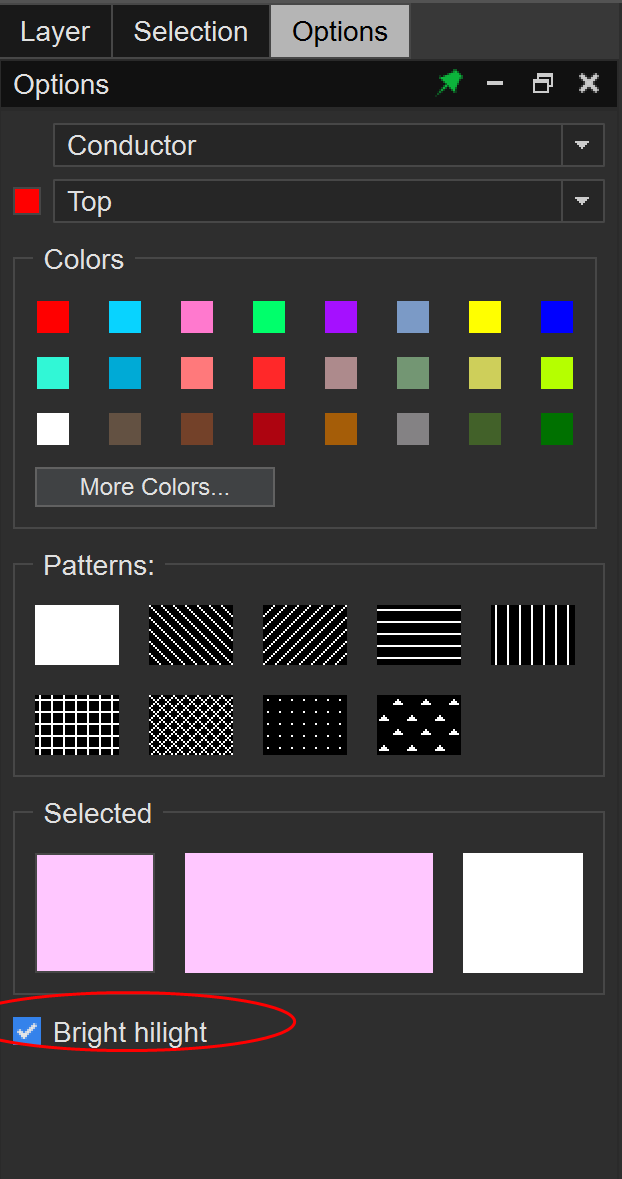Select the dotted pattern swatch
This screenshot has width=622, height=1179.
pos(305,725)
